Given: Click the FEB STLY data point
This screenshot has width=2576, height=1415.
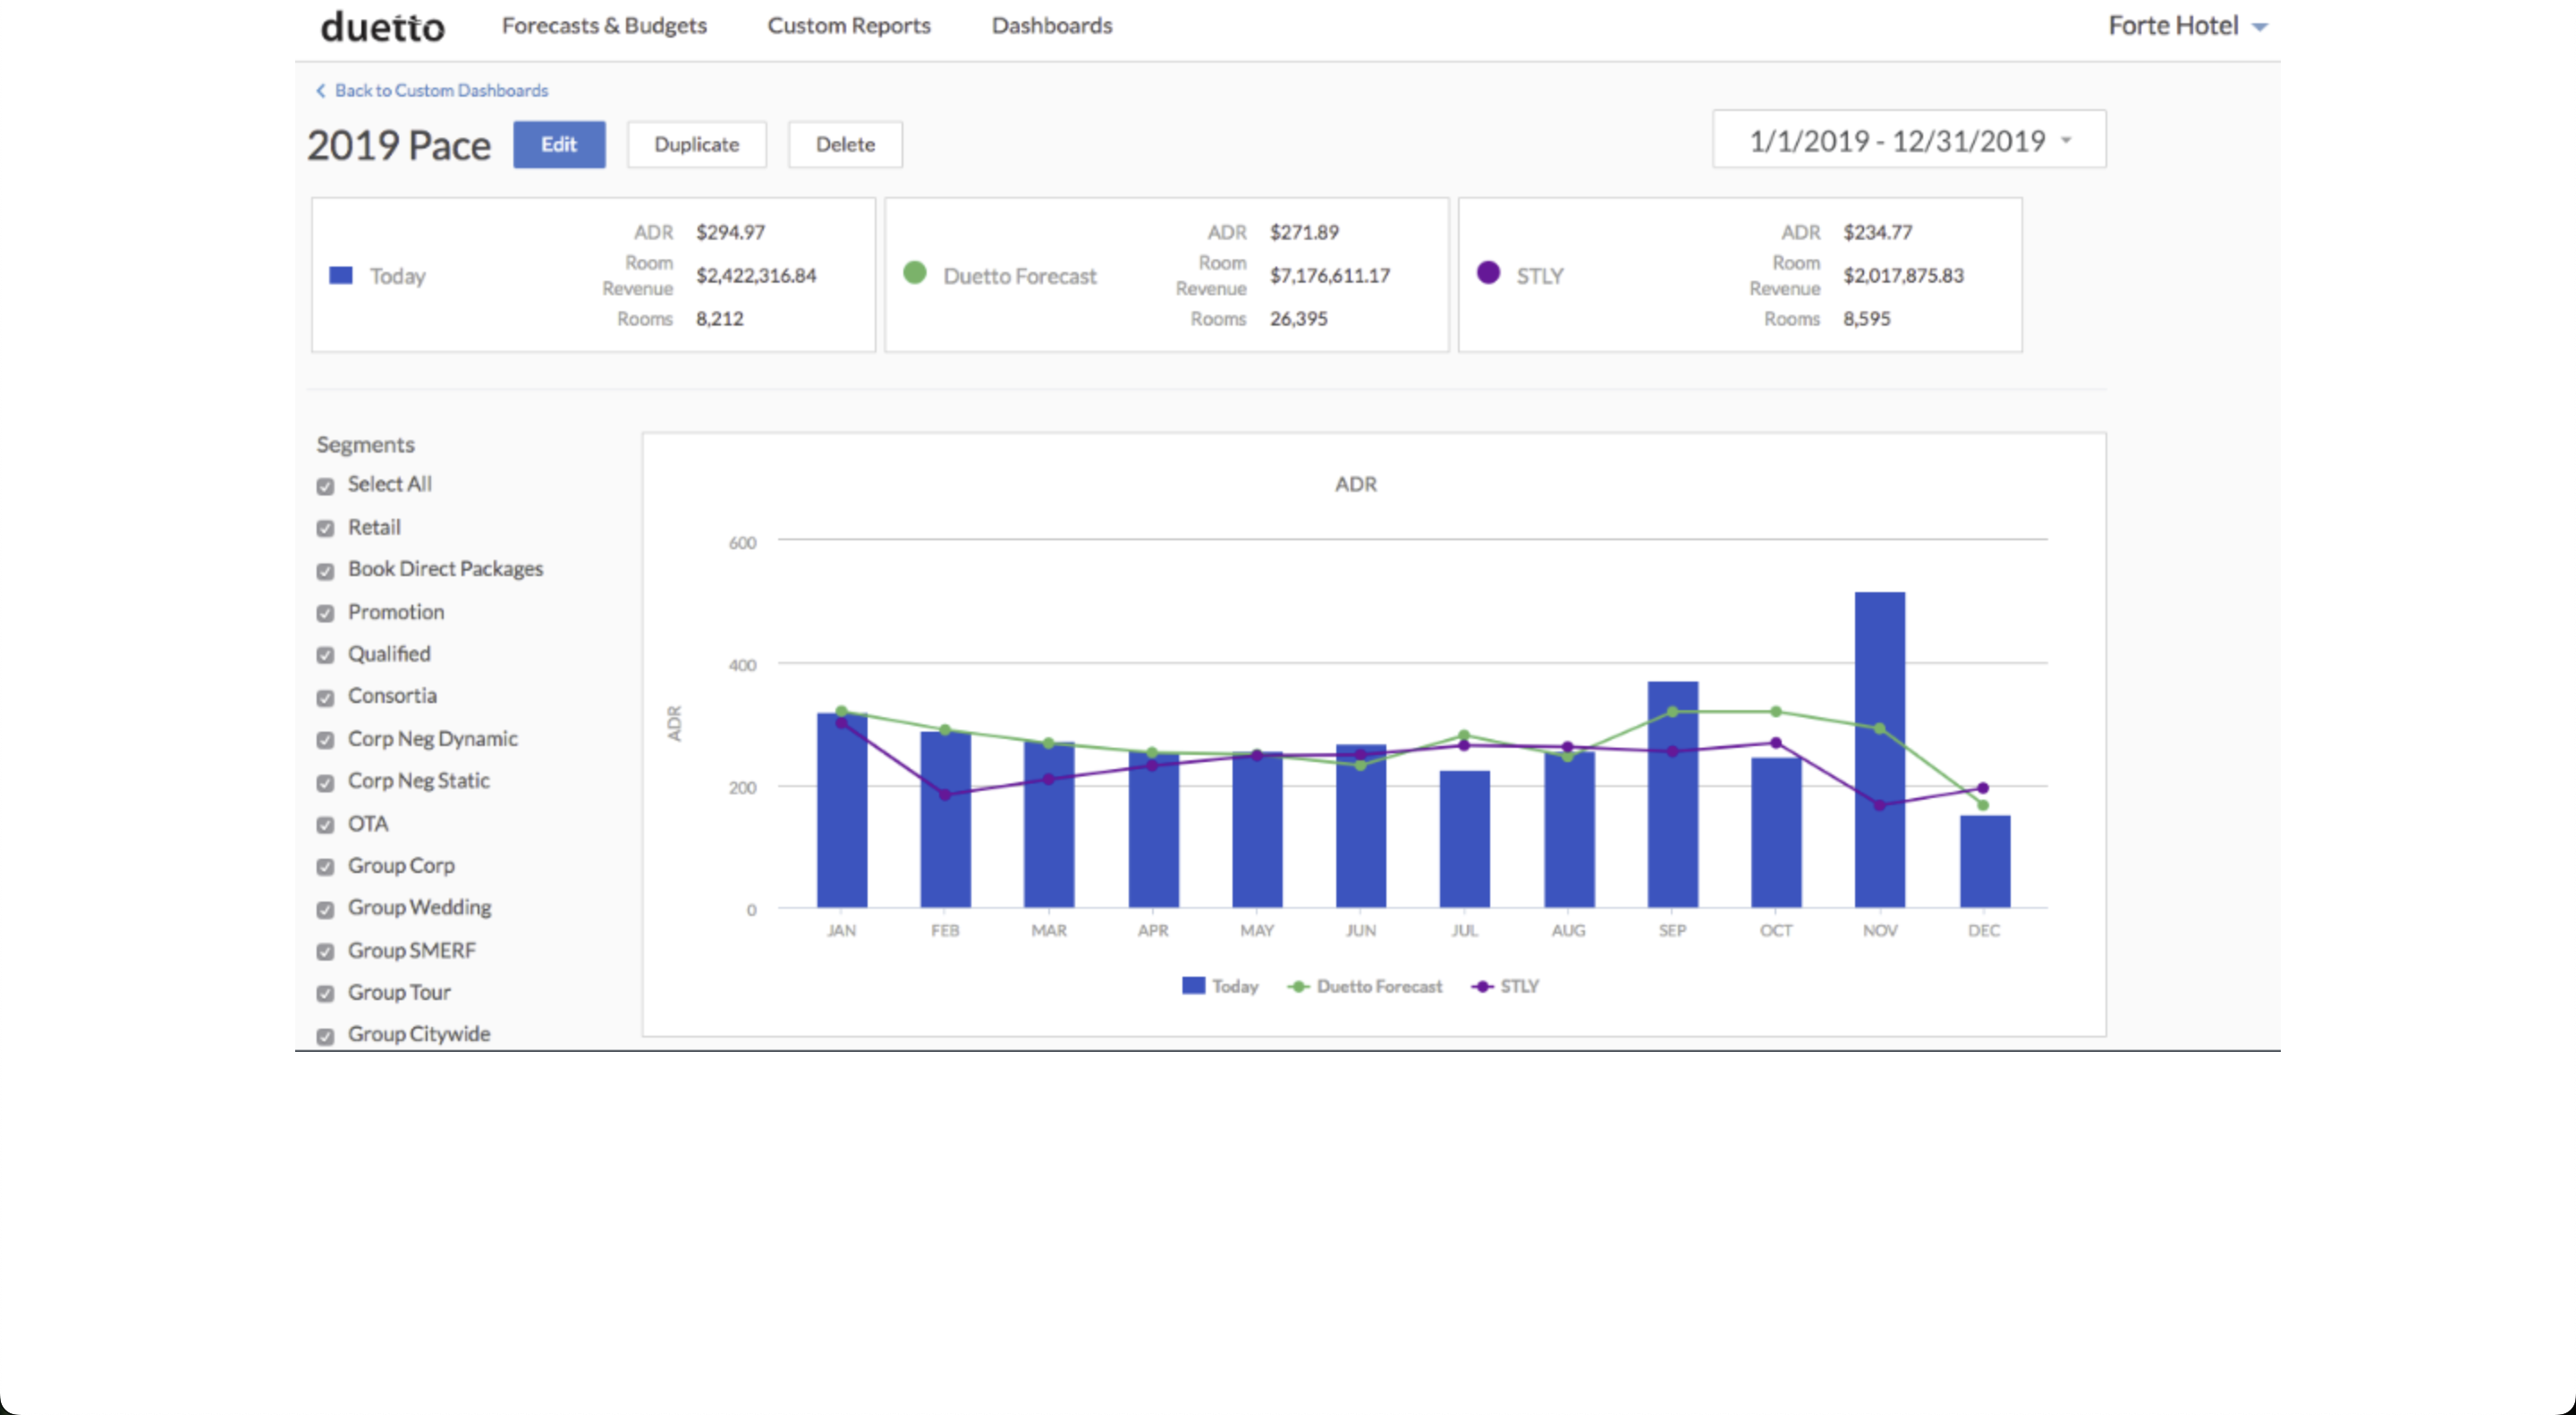Looking at the screenshot, I should 945,795.
